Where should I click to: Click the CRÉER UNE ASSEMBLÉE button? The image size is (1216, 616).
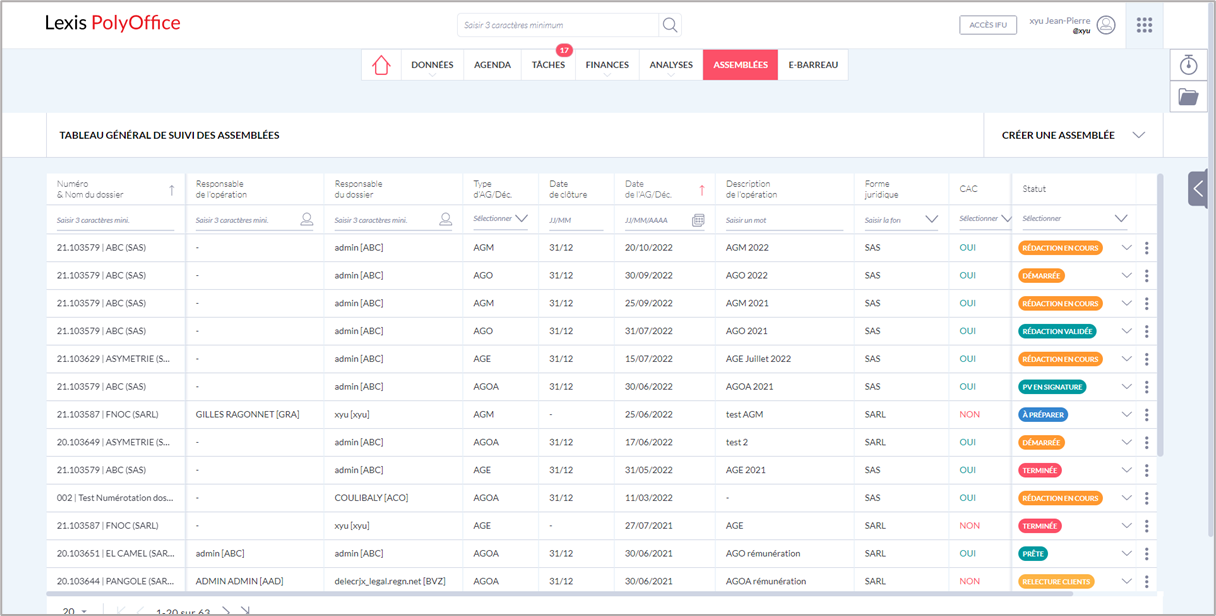click(x=1057, y=135)
